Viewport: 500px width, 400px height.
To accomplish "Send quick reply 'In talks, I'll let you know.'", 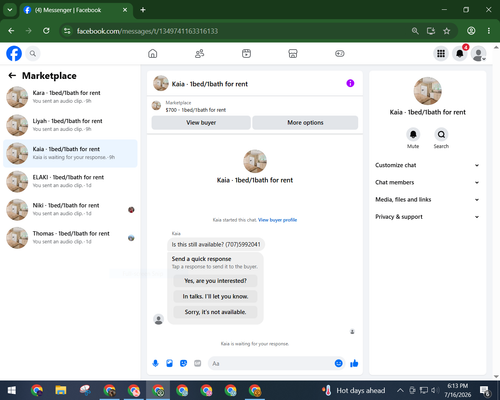I will click(x=215, y=296).
